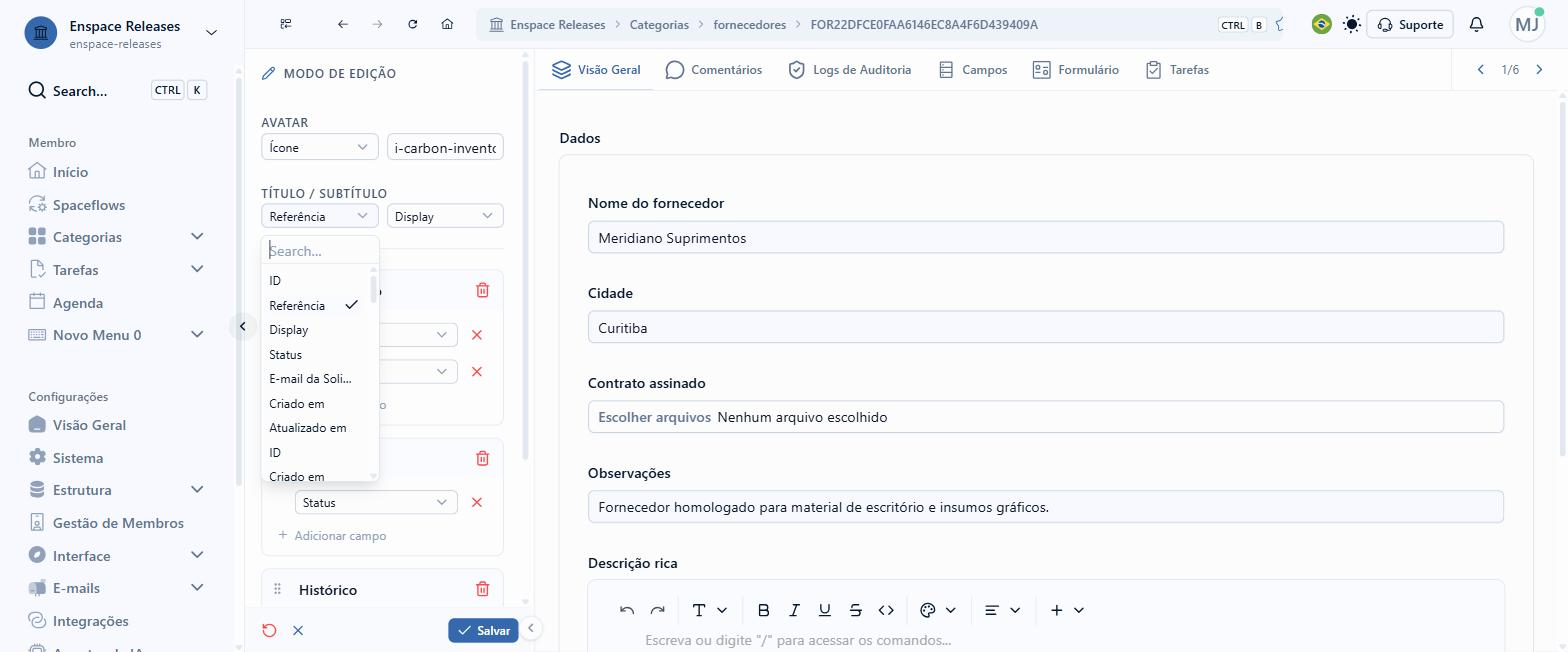Image resolution: width=1568 pixels, height=652 pixels.
Task: Grab the Histórico section drag handle
Action: pyautogui.click(x=277, y=589)
